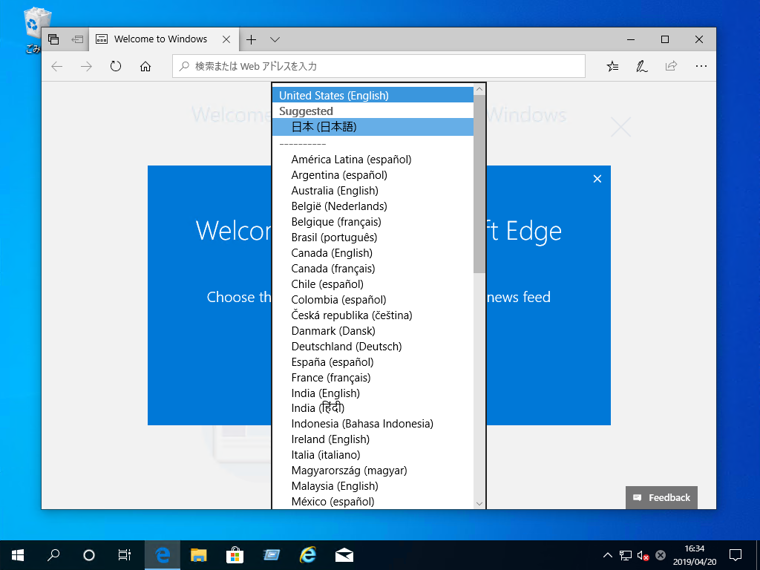Select 日本 (日本語) suggested option

pyautogui.click(x=373, y=127)
